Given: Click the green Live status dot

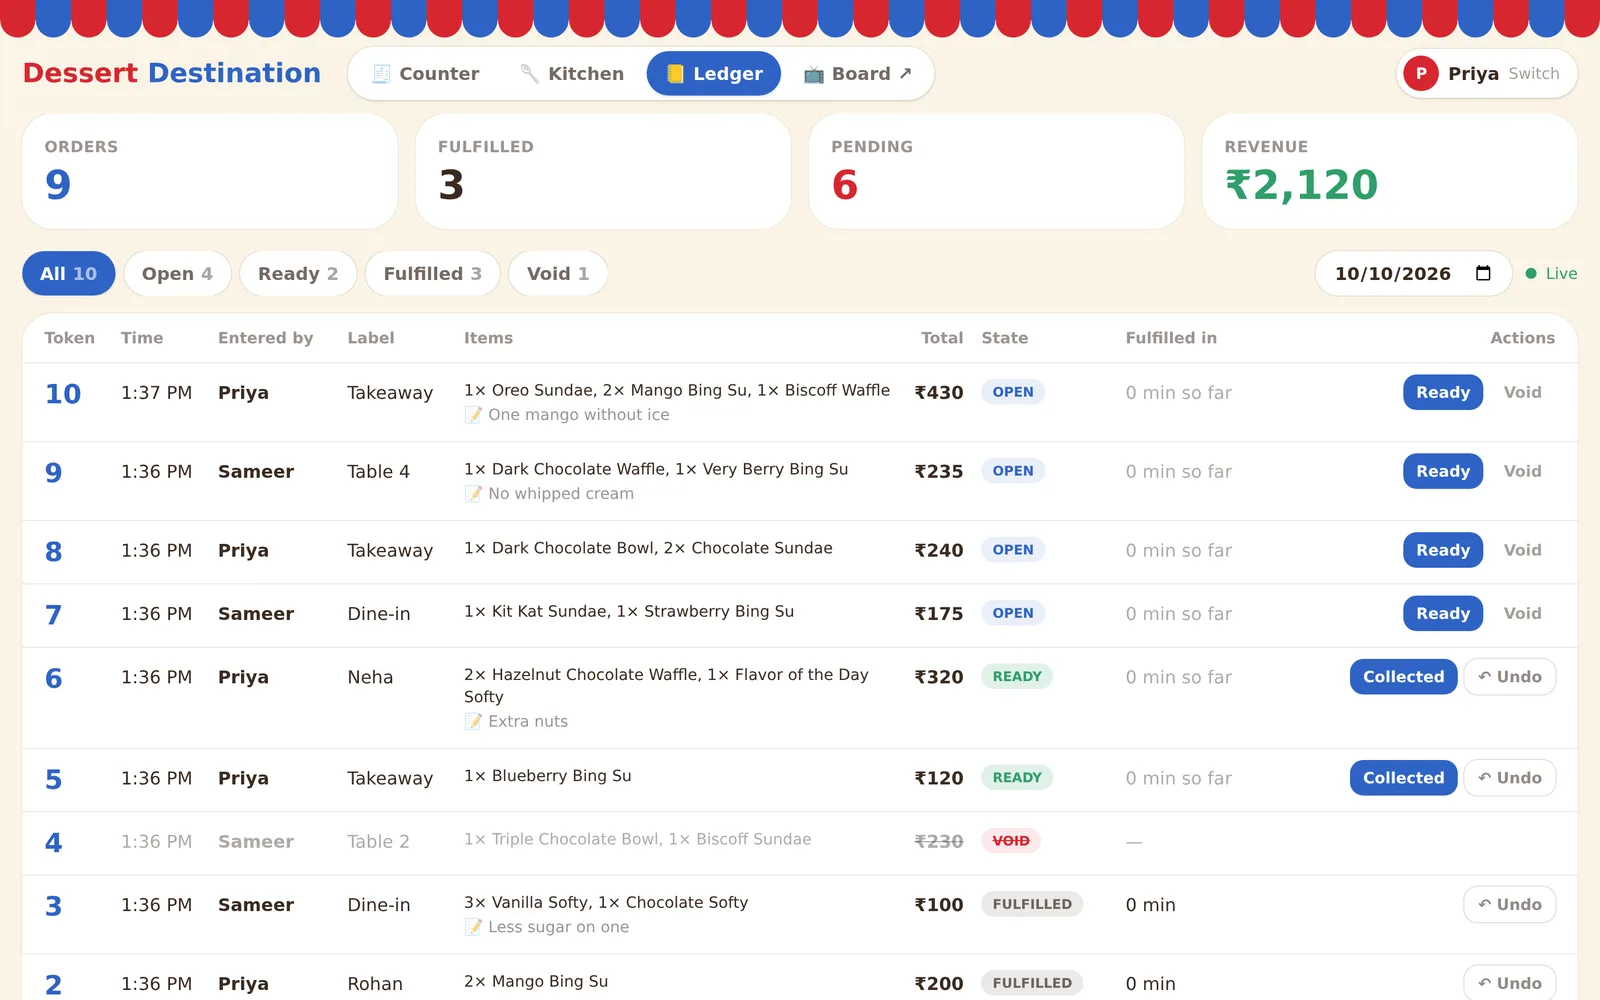Looking at the screenshot, I should [1531, 273].
